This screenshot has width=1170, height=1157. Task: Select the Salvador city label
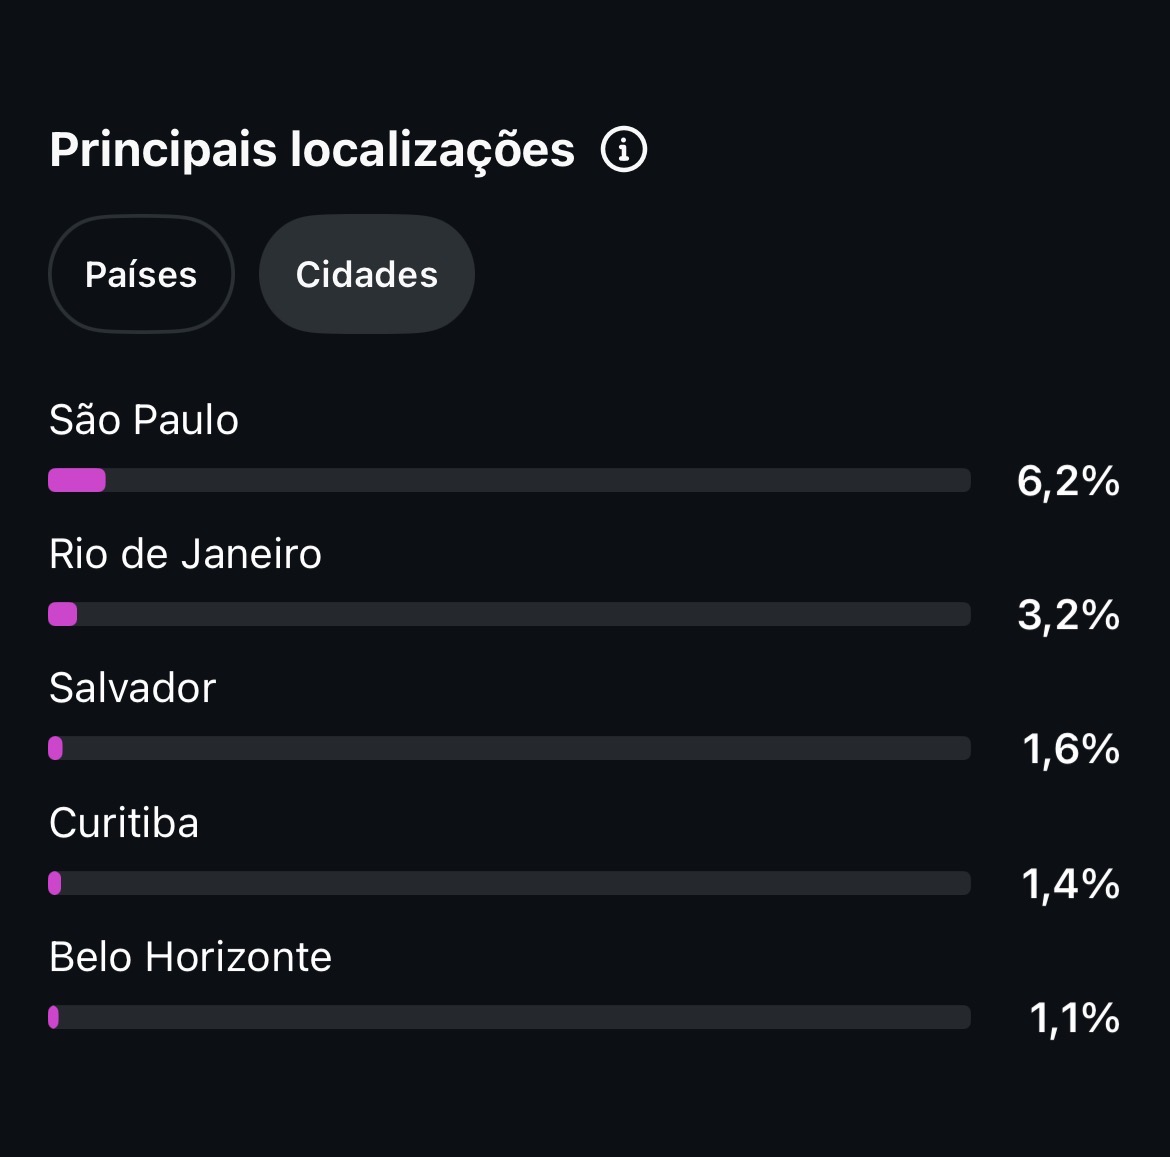point(132,687)
